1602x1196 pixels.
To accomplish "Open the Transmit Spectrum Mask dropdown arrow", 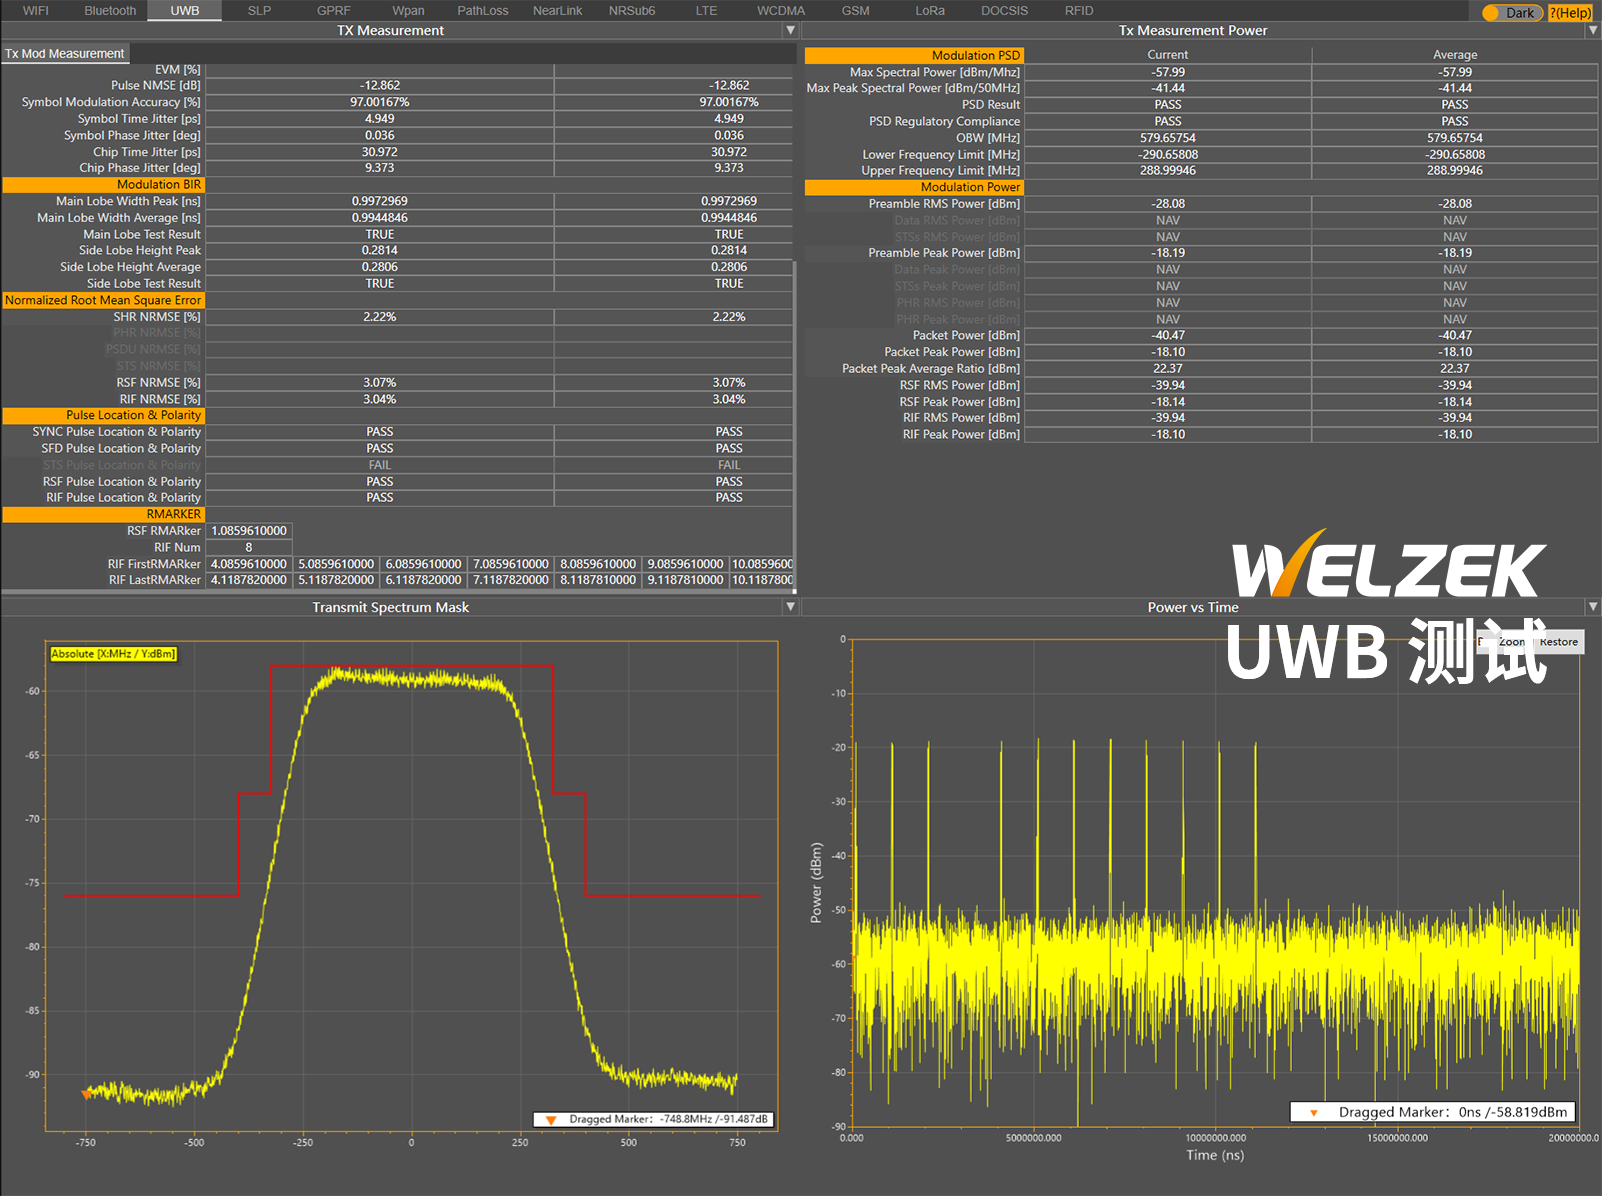I will 790,607.
